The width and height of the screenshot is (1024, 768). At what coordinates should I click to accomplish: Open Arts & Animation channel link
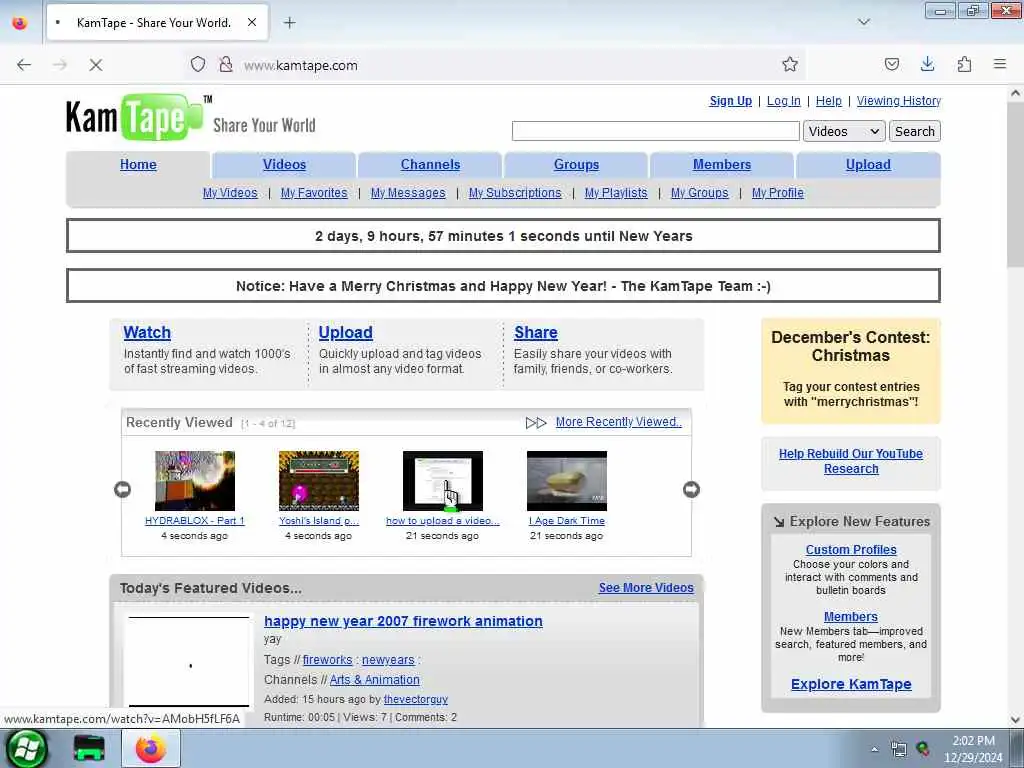(x=375, y=680)
